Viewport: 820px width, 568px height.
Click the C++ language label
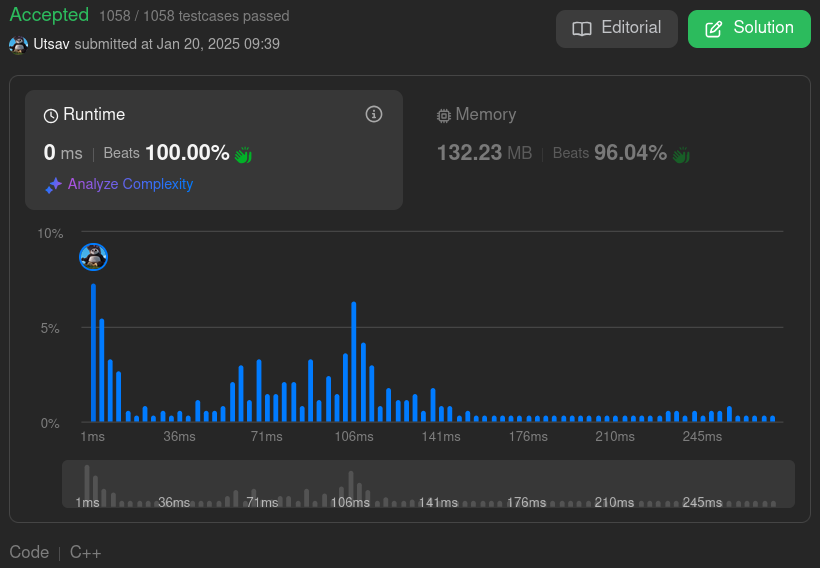(85, 552)
